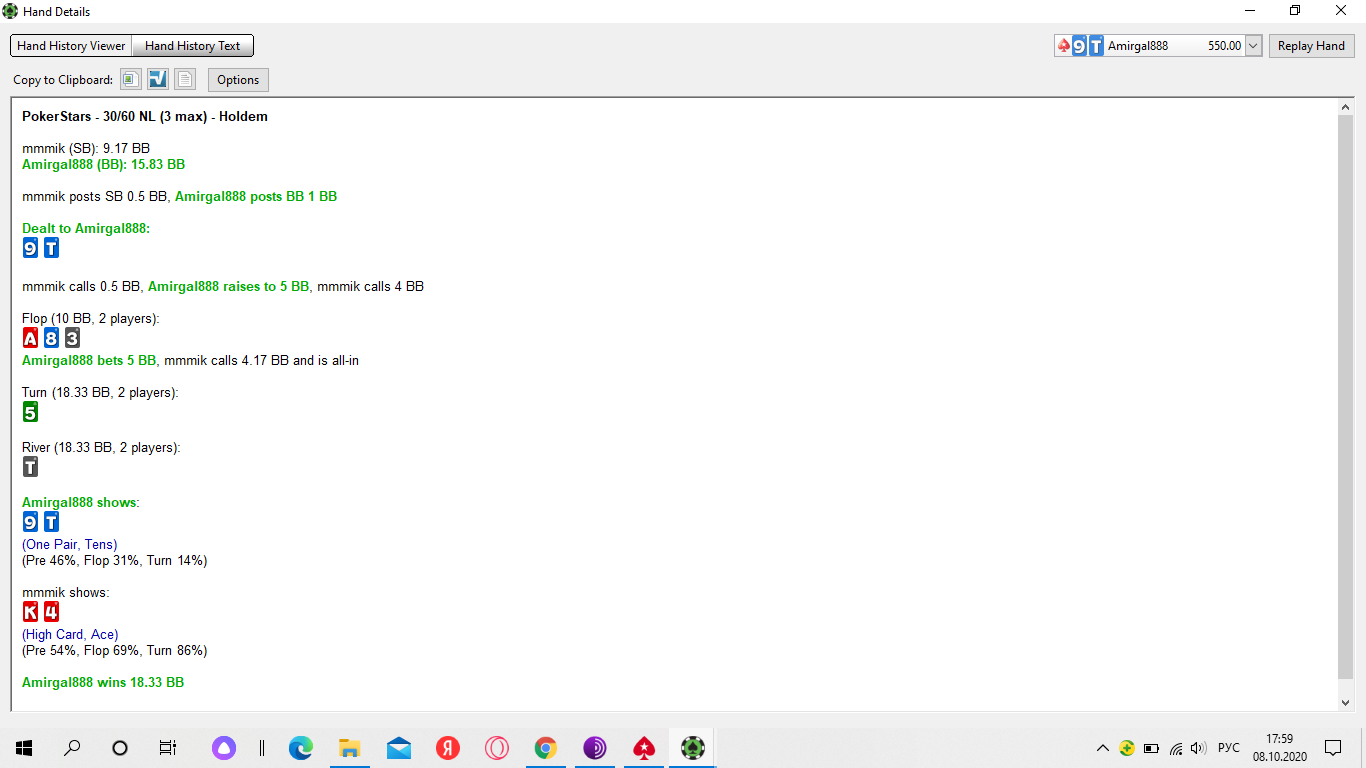Click the 4 card in mmmik's hand
Screen dimensions: 1366x768
click(x=51, y=611)
